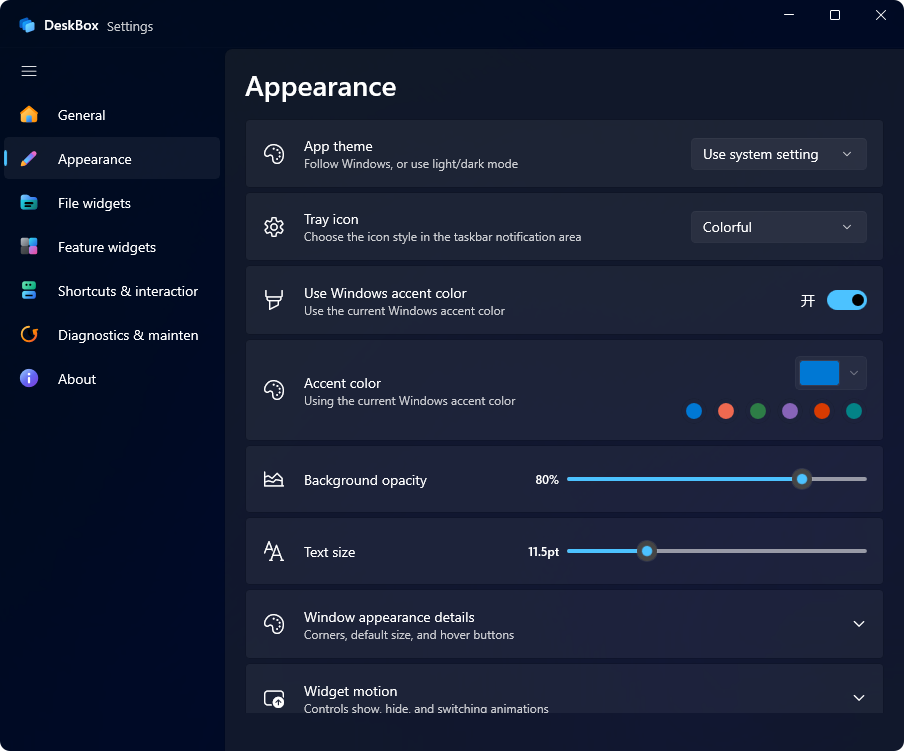Click the Appearance pencil icon in sidebar
This screenshot has width=904, height=751.
click(x=29, y=158)
